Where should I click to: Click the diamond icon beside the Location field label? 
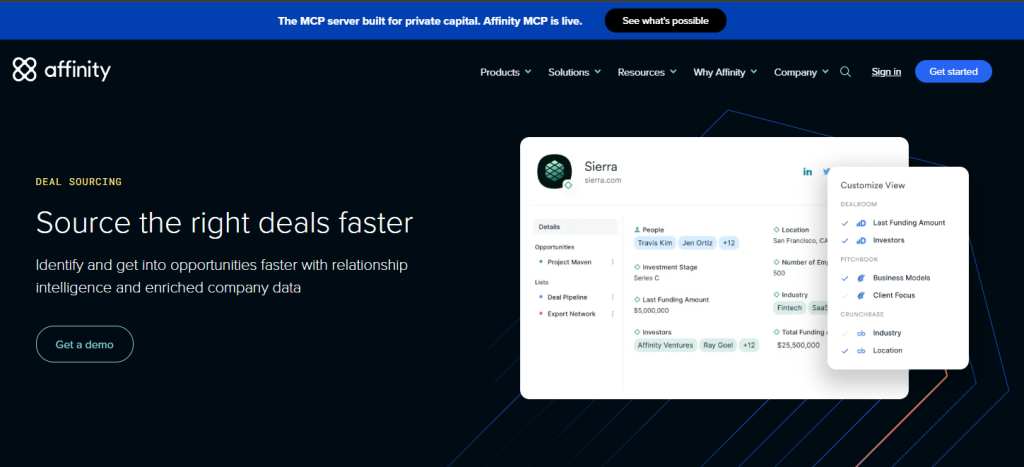(x=776, y=230)
